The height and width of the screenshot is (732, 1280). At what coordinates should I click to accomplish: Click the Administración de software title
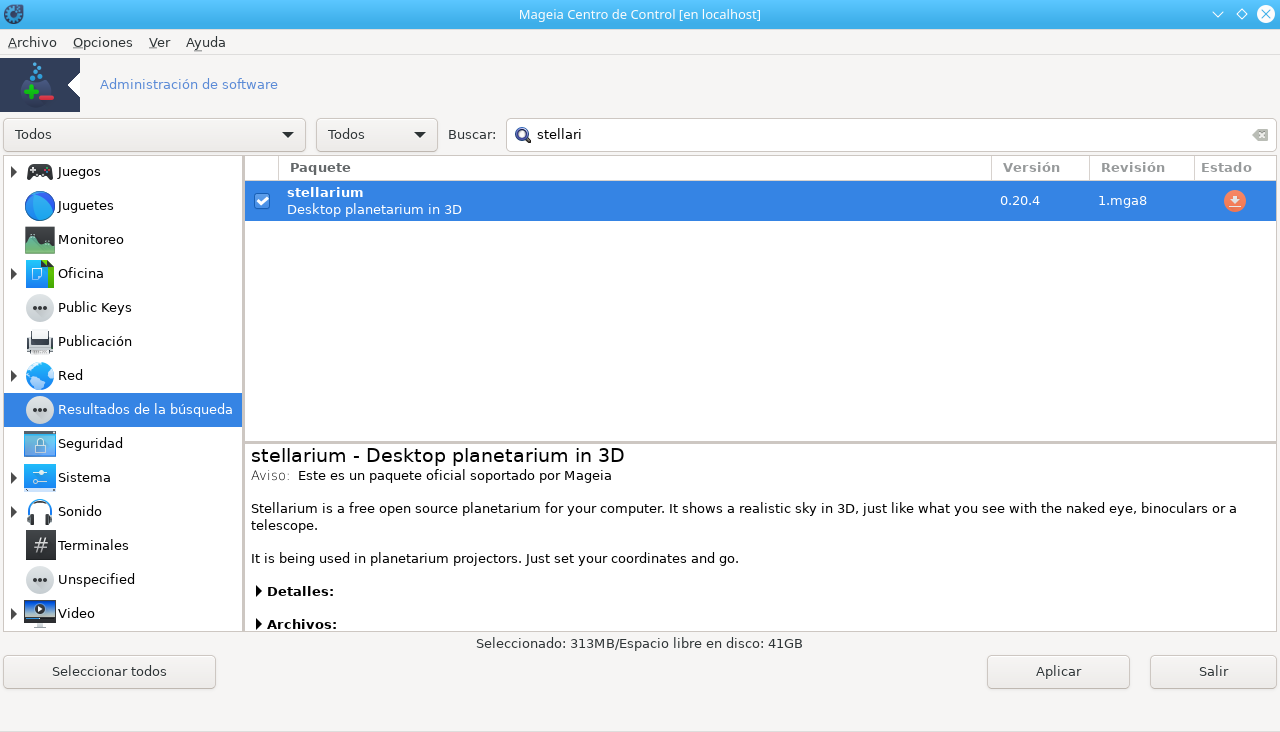[x=189, y=85]
